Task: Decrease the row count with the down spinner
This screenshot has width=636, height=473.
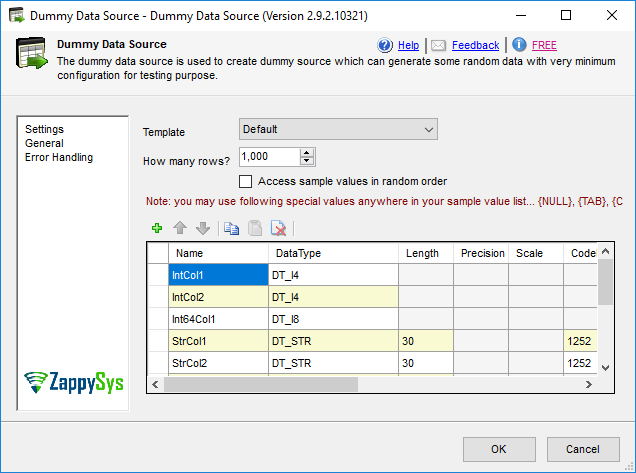Action: [307, 161]
